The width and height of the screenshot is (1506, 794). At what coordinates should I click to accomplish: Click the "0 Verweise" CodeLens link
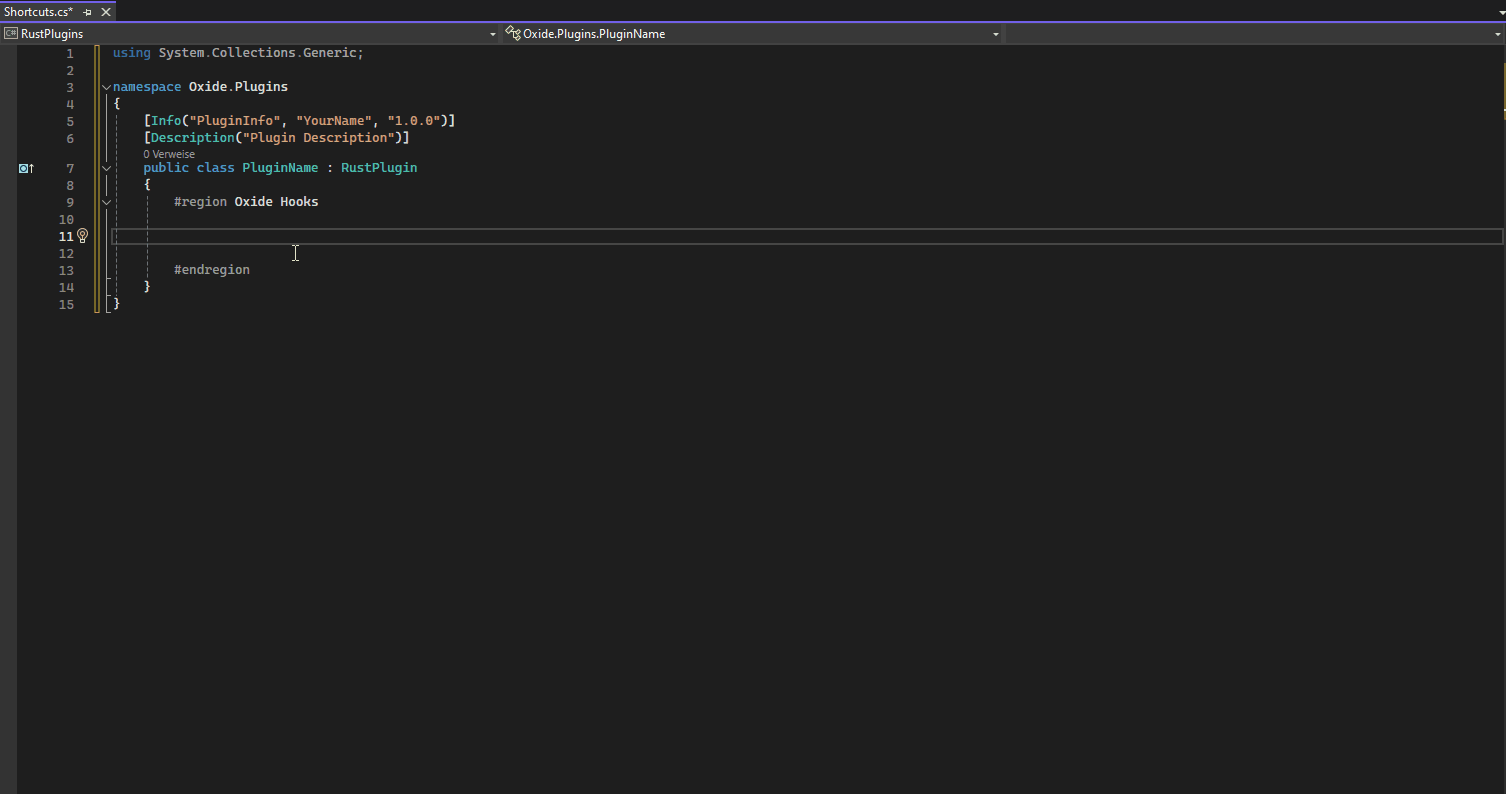point(169,154)
